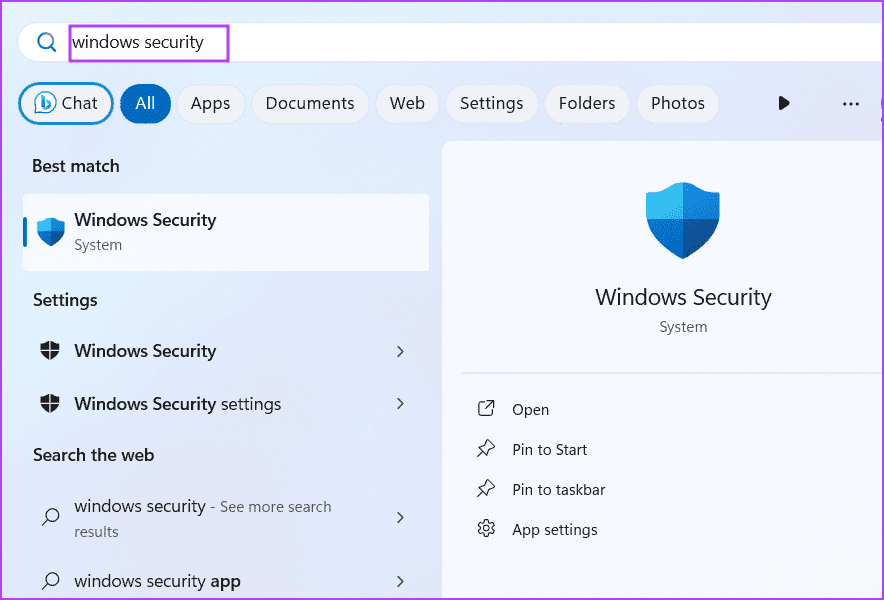This screenshot has height=600, width=884.
Task: Click the Bing Chat icon
Action: [x=45, y=103]
